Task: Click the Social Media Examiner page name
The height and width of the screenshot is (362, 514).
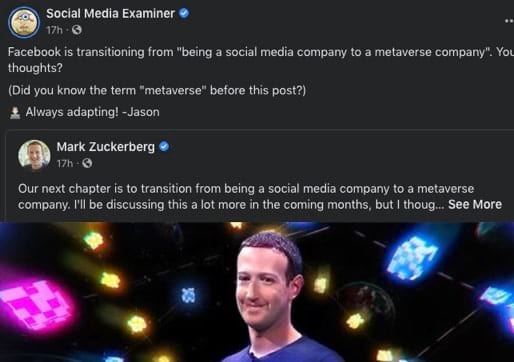Action: 110,14
